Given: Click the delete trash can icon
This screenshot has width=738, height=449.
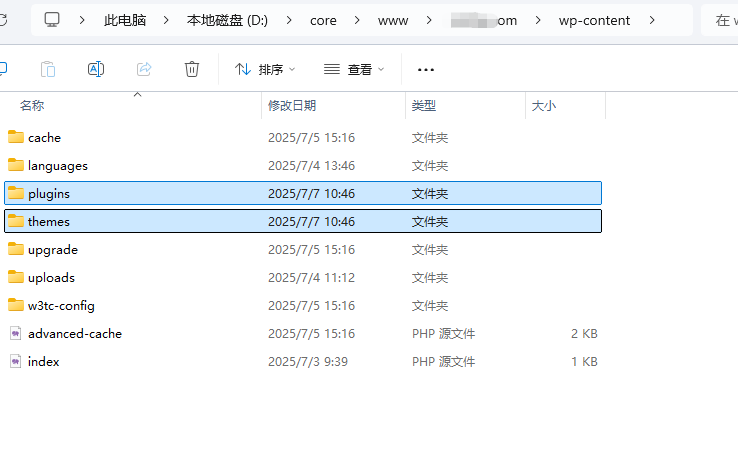Looking at the screenshot, I should click(x=192, y=69).
